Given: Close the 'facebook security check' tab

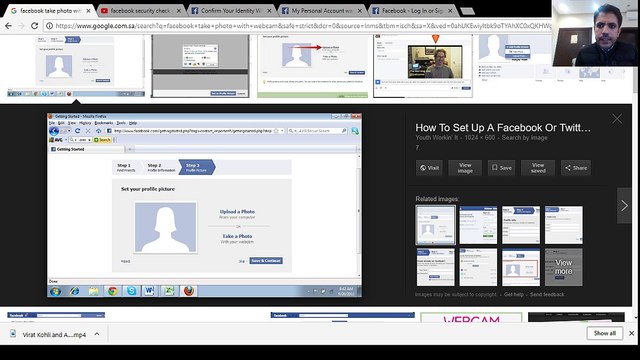Looking at the screenshot, I should pyautogui.click(x=179, y=11).
